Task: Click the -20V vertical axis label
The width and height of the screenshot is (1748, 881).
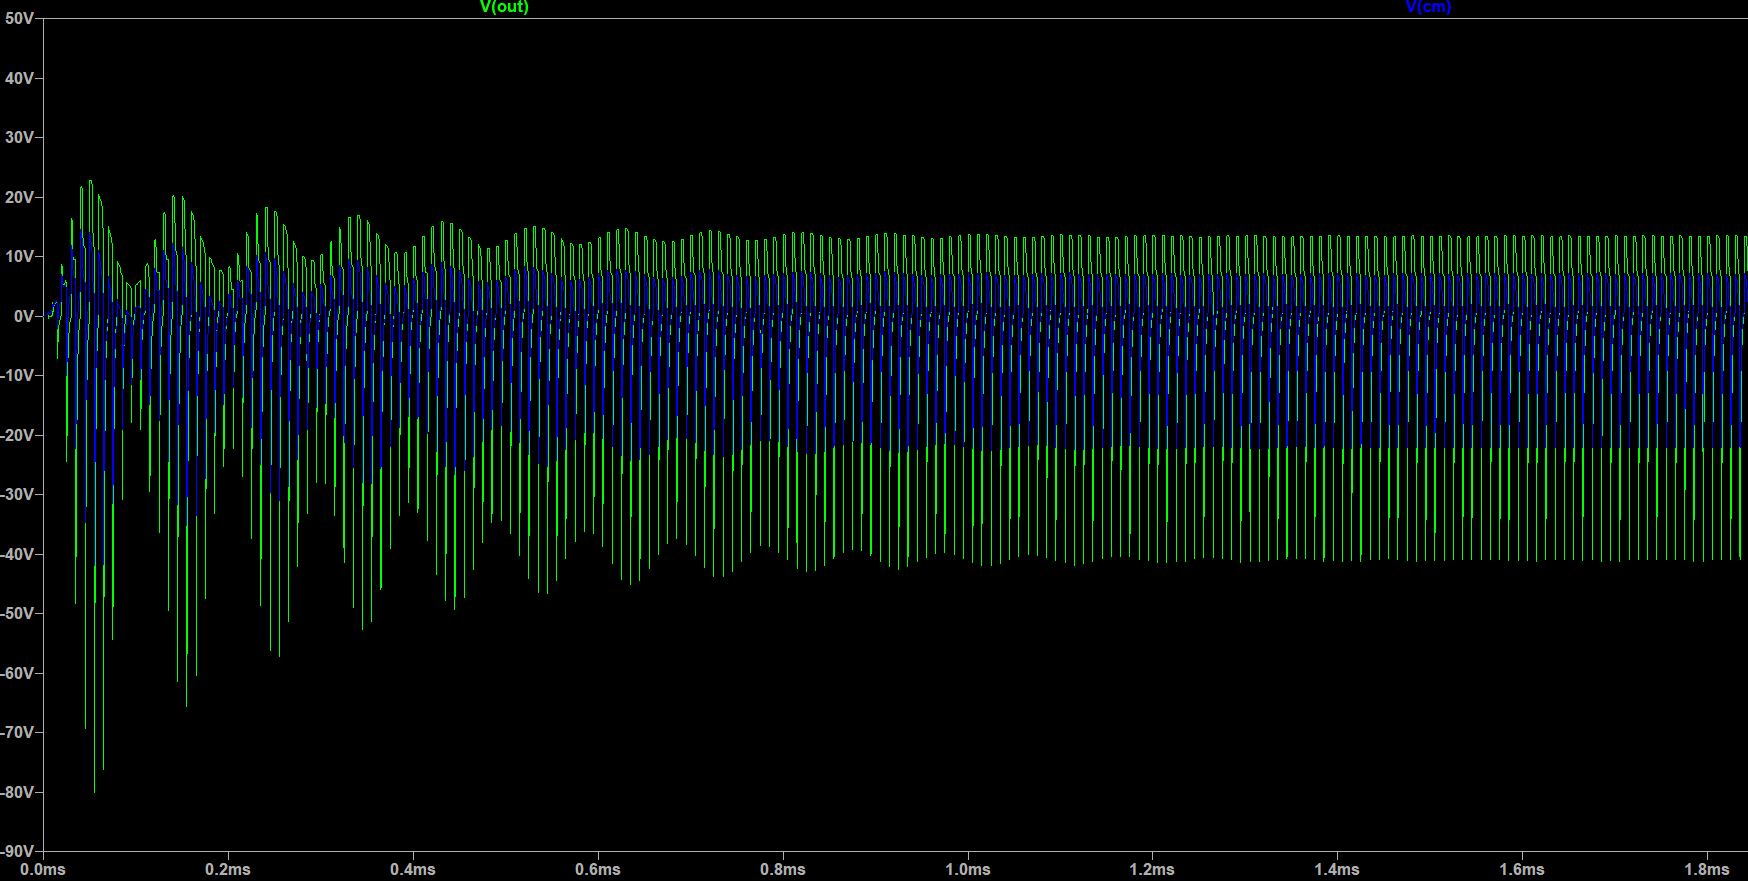Action: (17, 435)
